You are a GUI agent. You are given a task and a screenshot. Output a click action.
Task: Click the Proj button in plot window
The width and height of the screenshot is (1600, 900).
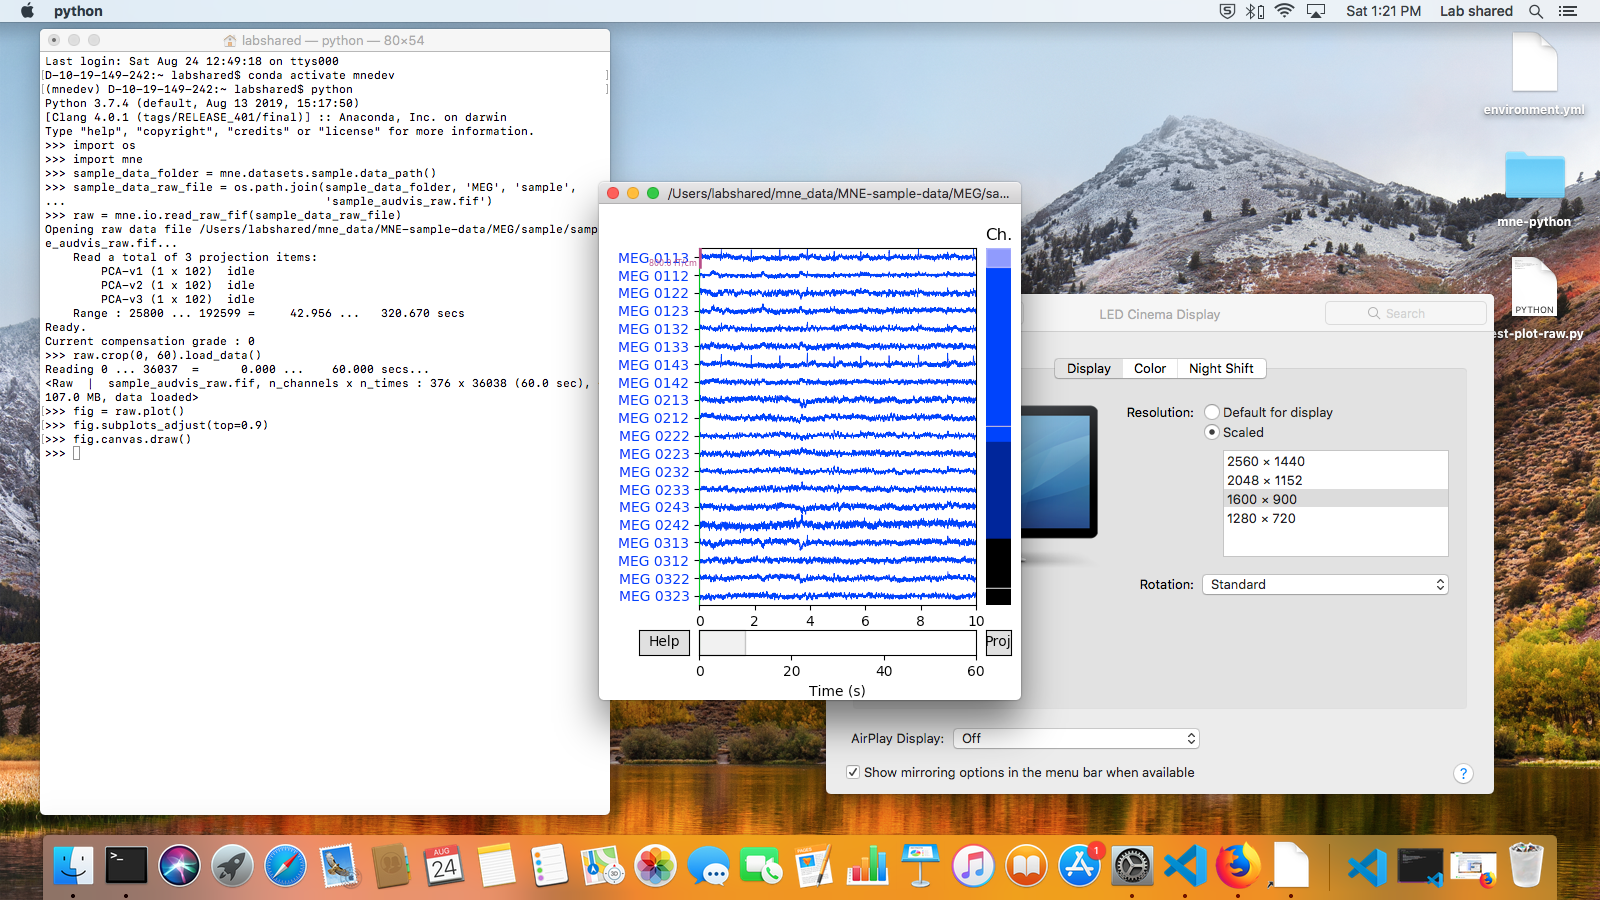click(998, 642)
